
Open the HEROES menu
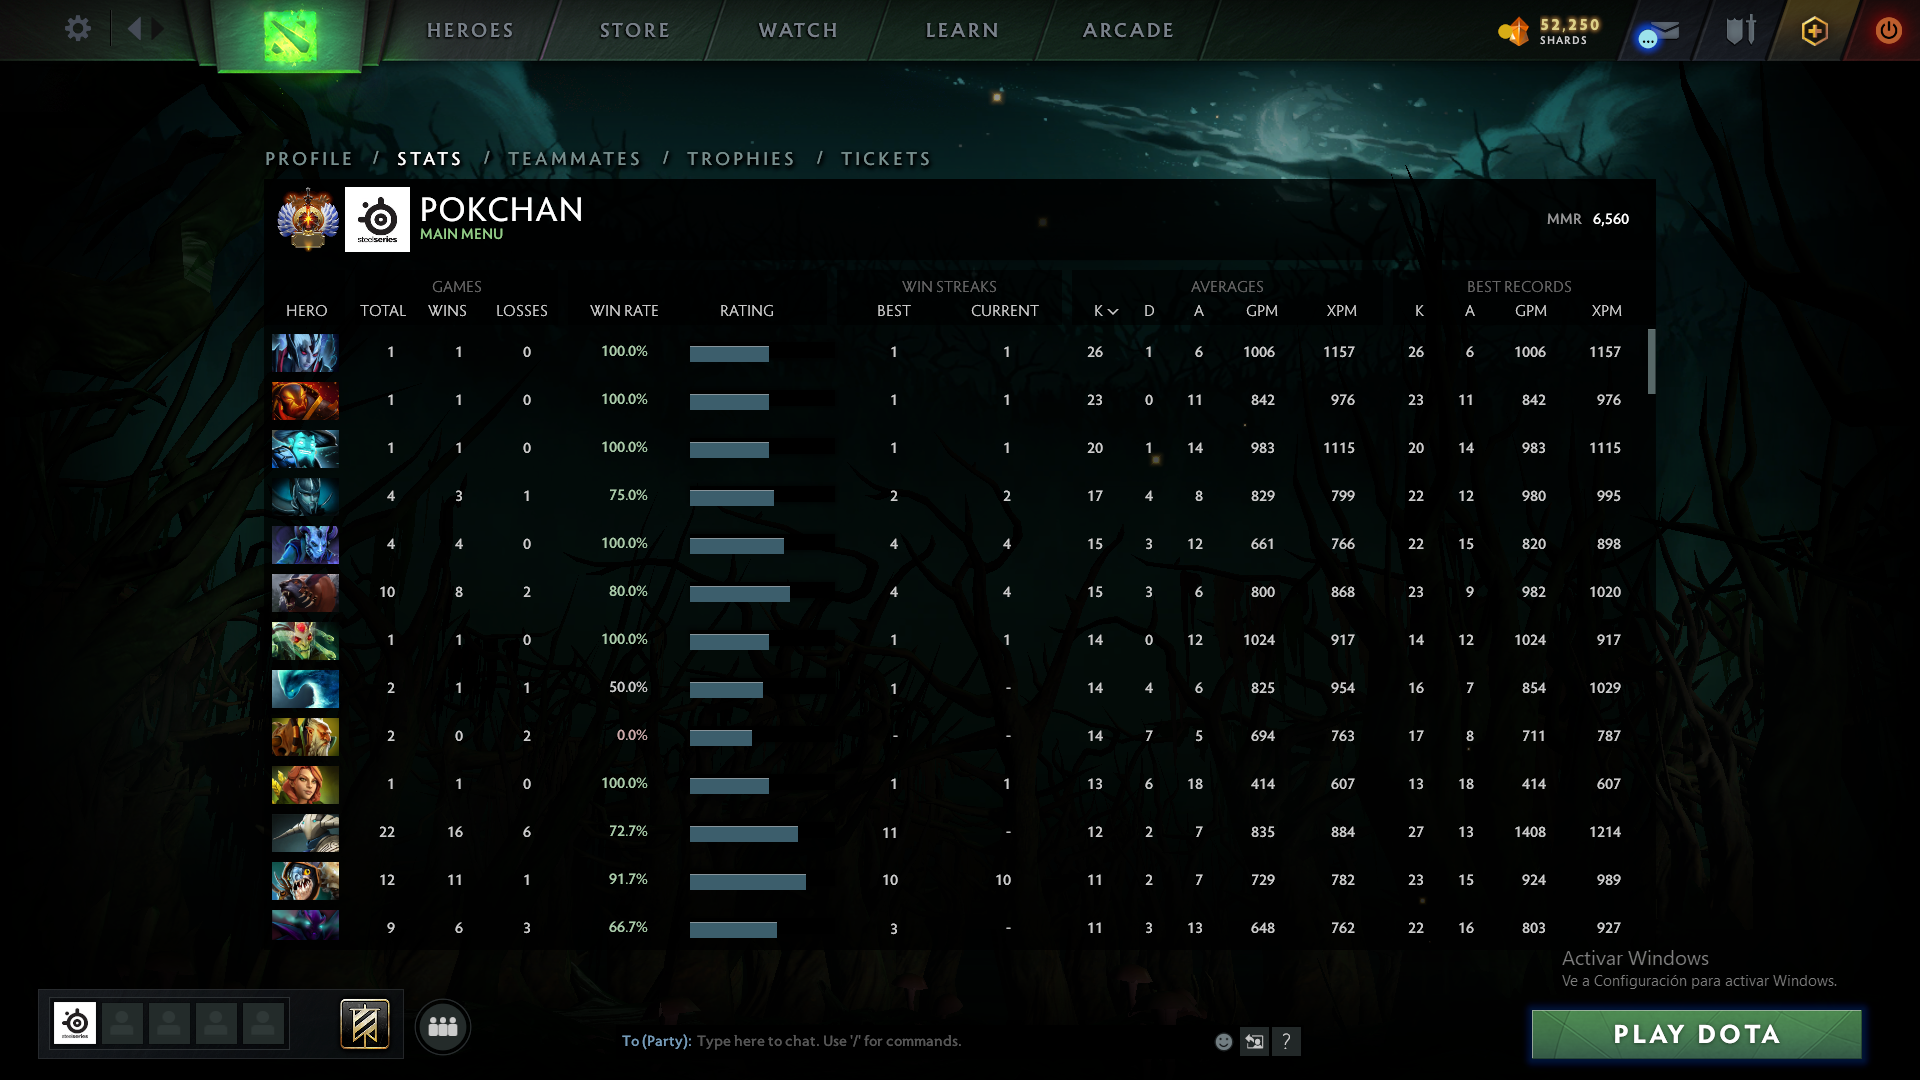[470, 30]
